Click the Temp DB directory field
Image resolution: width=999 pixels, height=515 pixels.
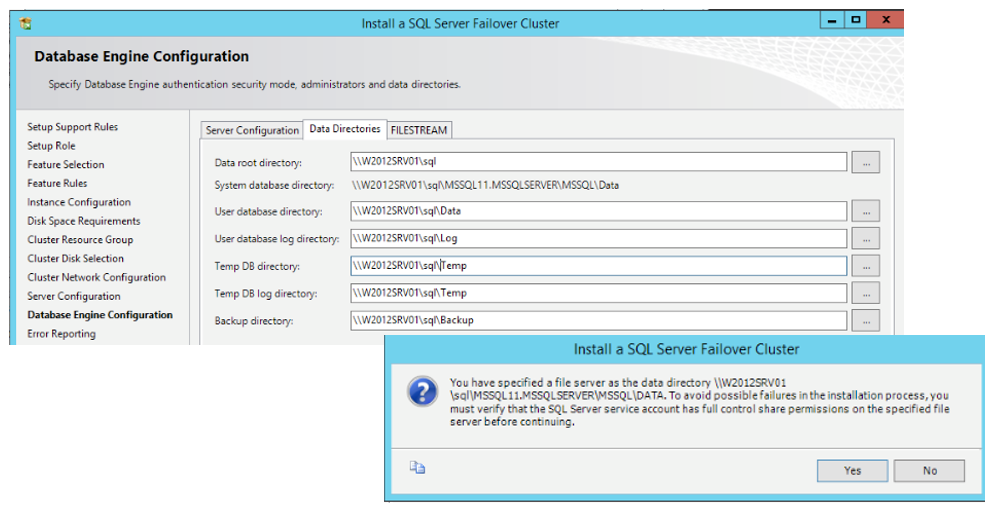tap(598, 266)
